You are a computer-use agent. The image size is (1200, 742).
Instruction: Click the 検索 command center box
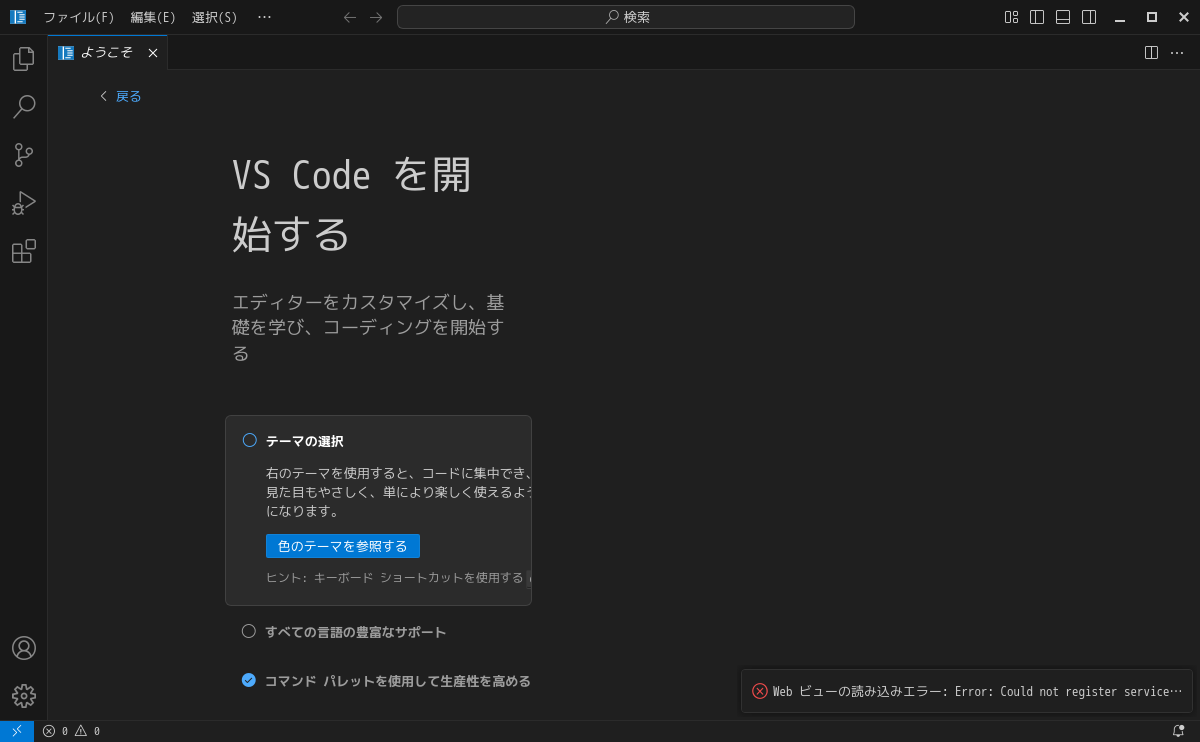click(x=626, y=17)
